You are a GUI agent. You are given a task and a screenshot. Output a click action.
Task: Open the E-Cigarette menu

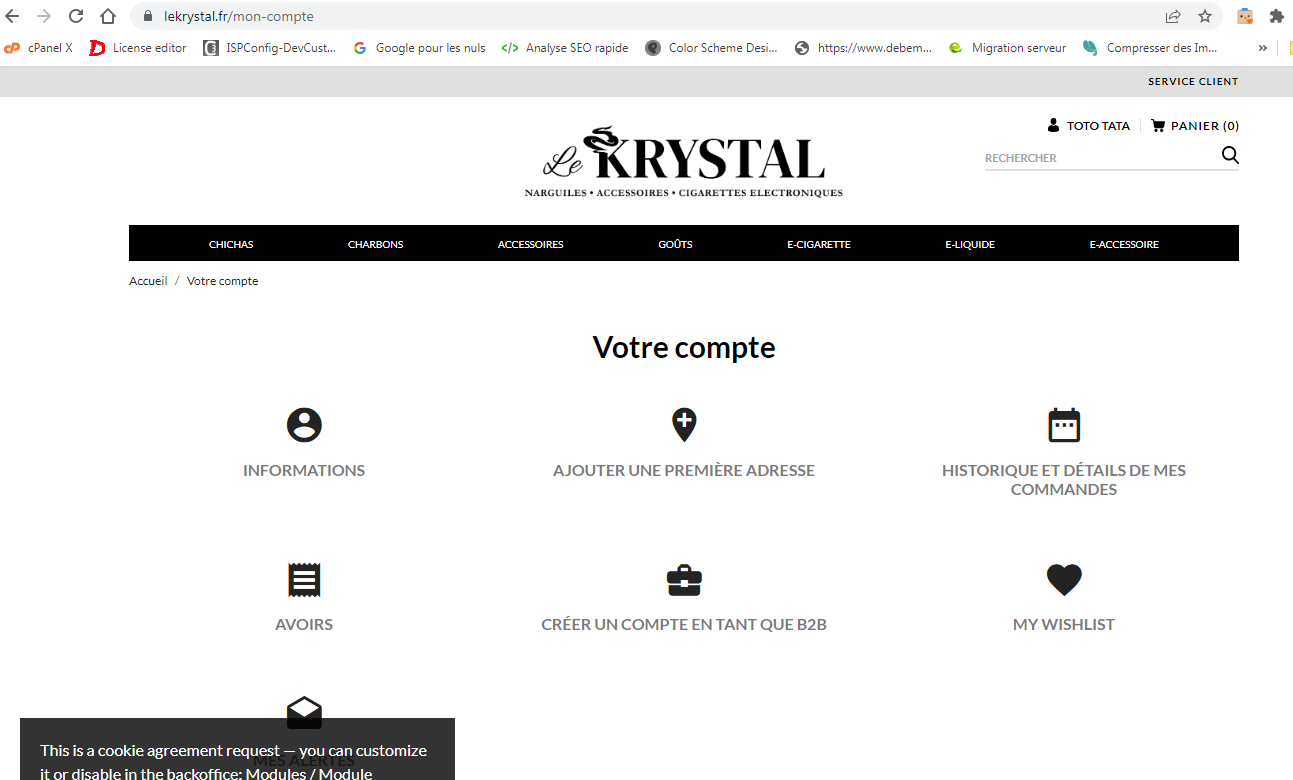tap(819, 244)
